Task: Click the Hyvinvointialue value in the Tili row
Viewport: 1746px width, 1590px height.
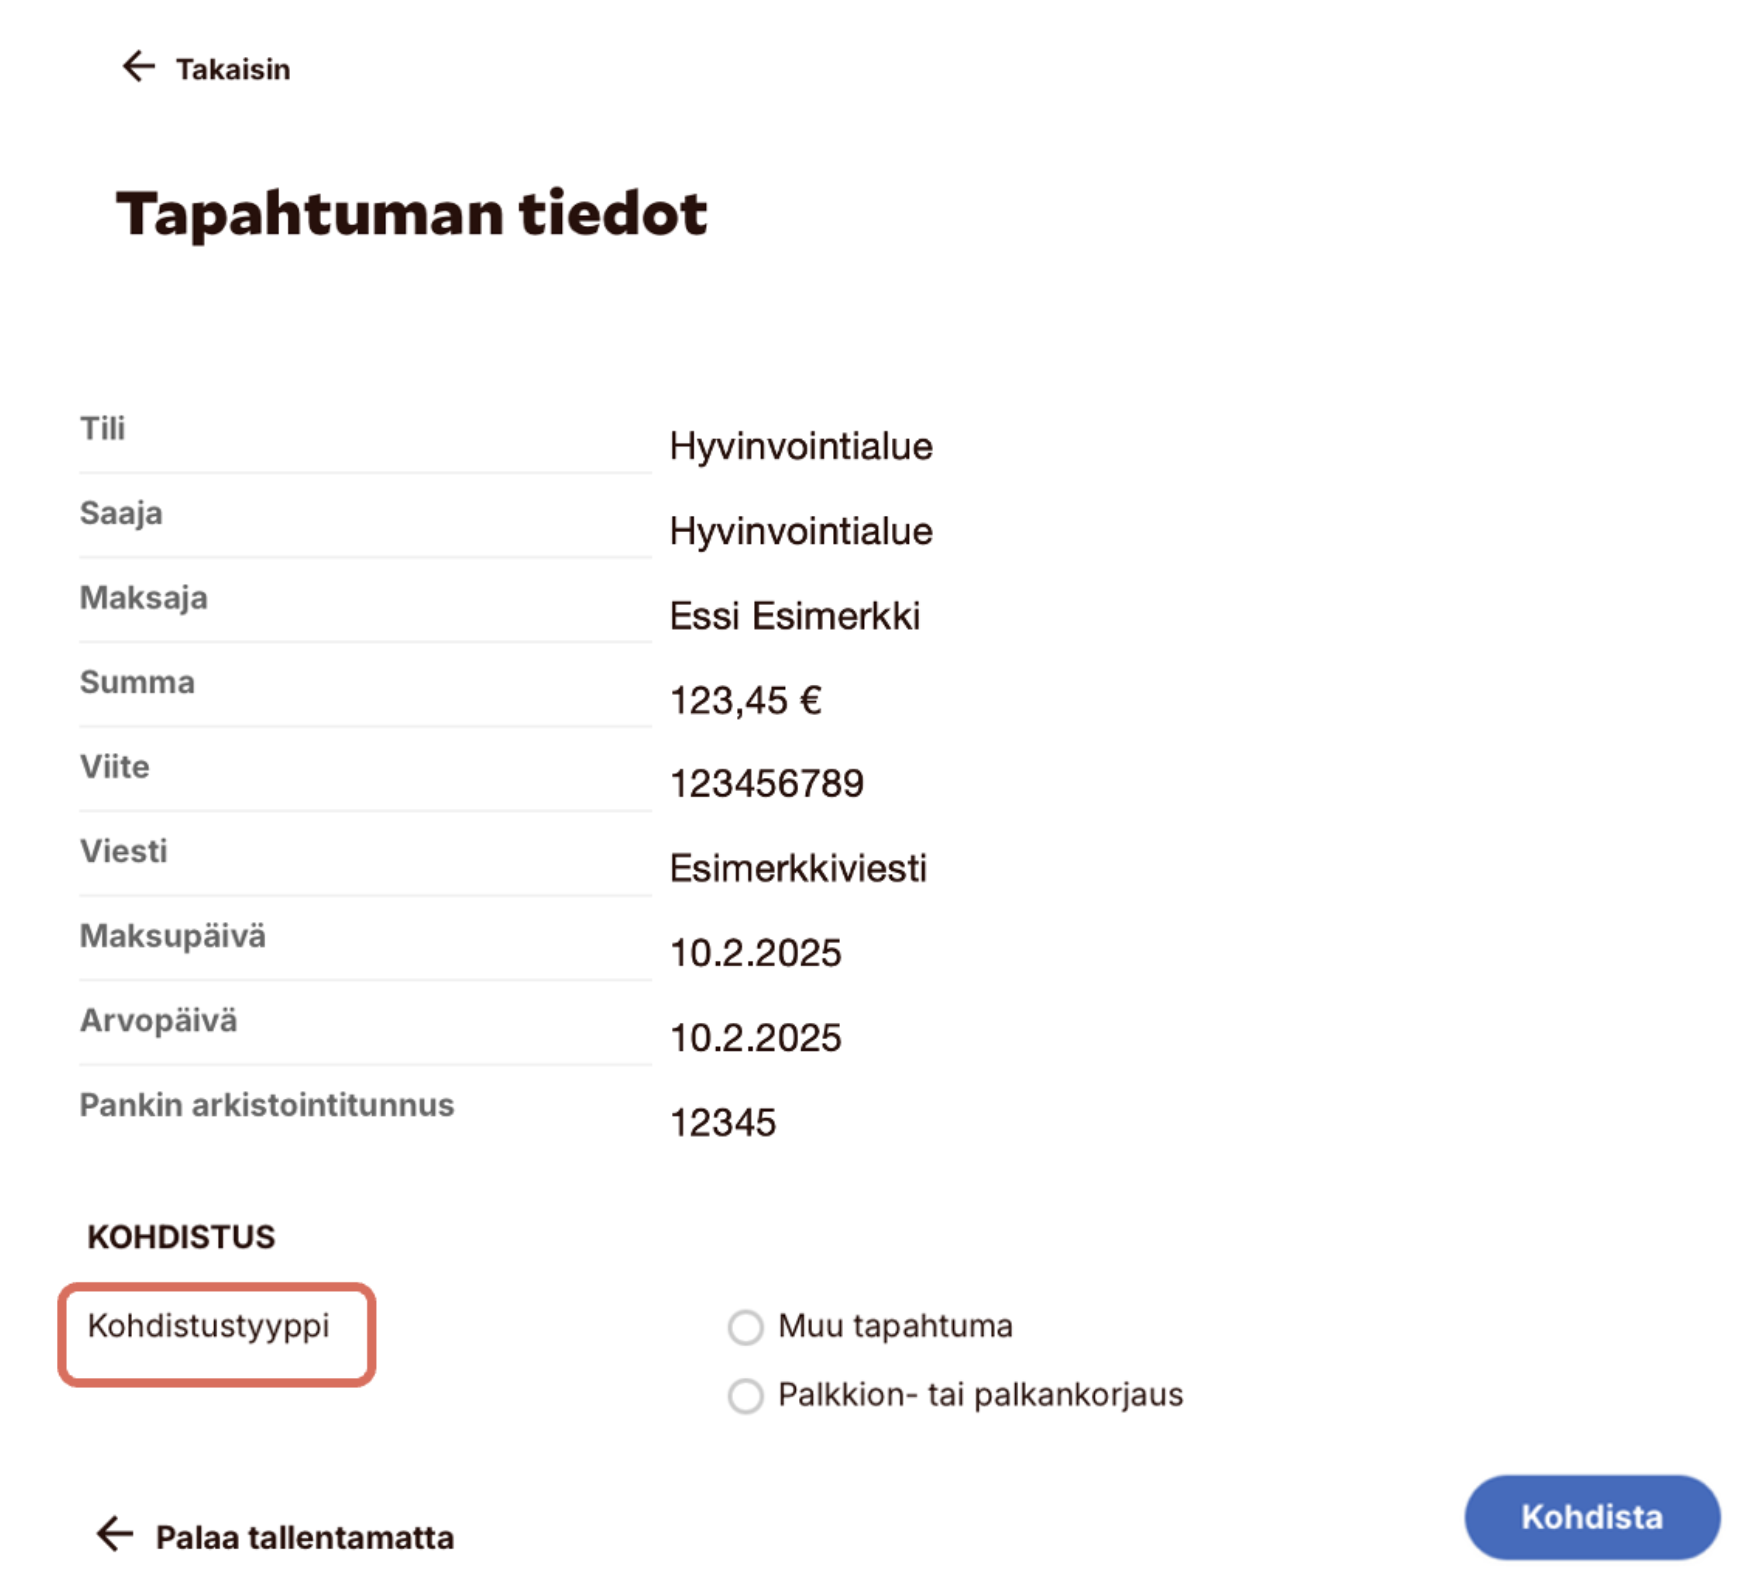Action: click(800, 446)
